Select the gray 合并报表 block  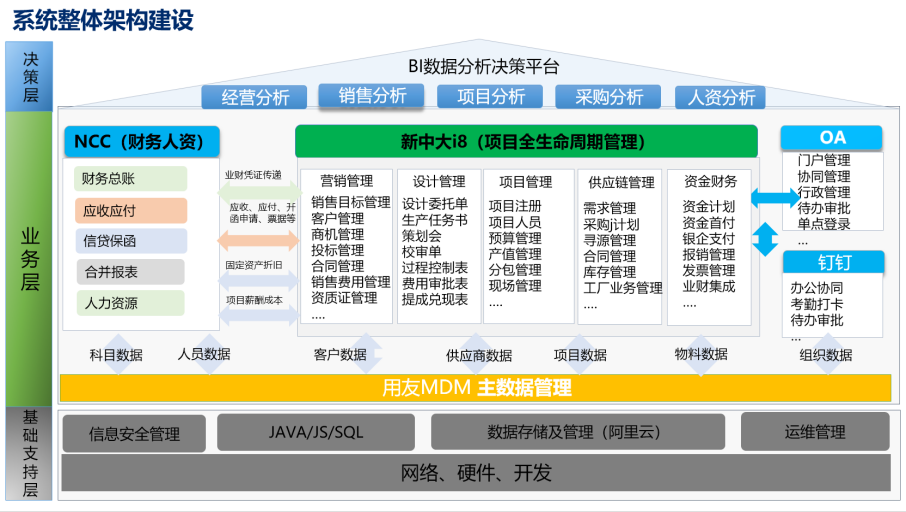tap(131, 272)
